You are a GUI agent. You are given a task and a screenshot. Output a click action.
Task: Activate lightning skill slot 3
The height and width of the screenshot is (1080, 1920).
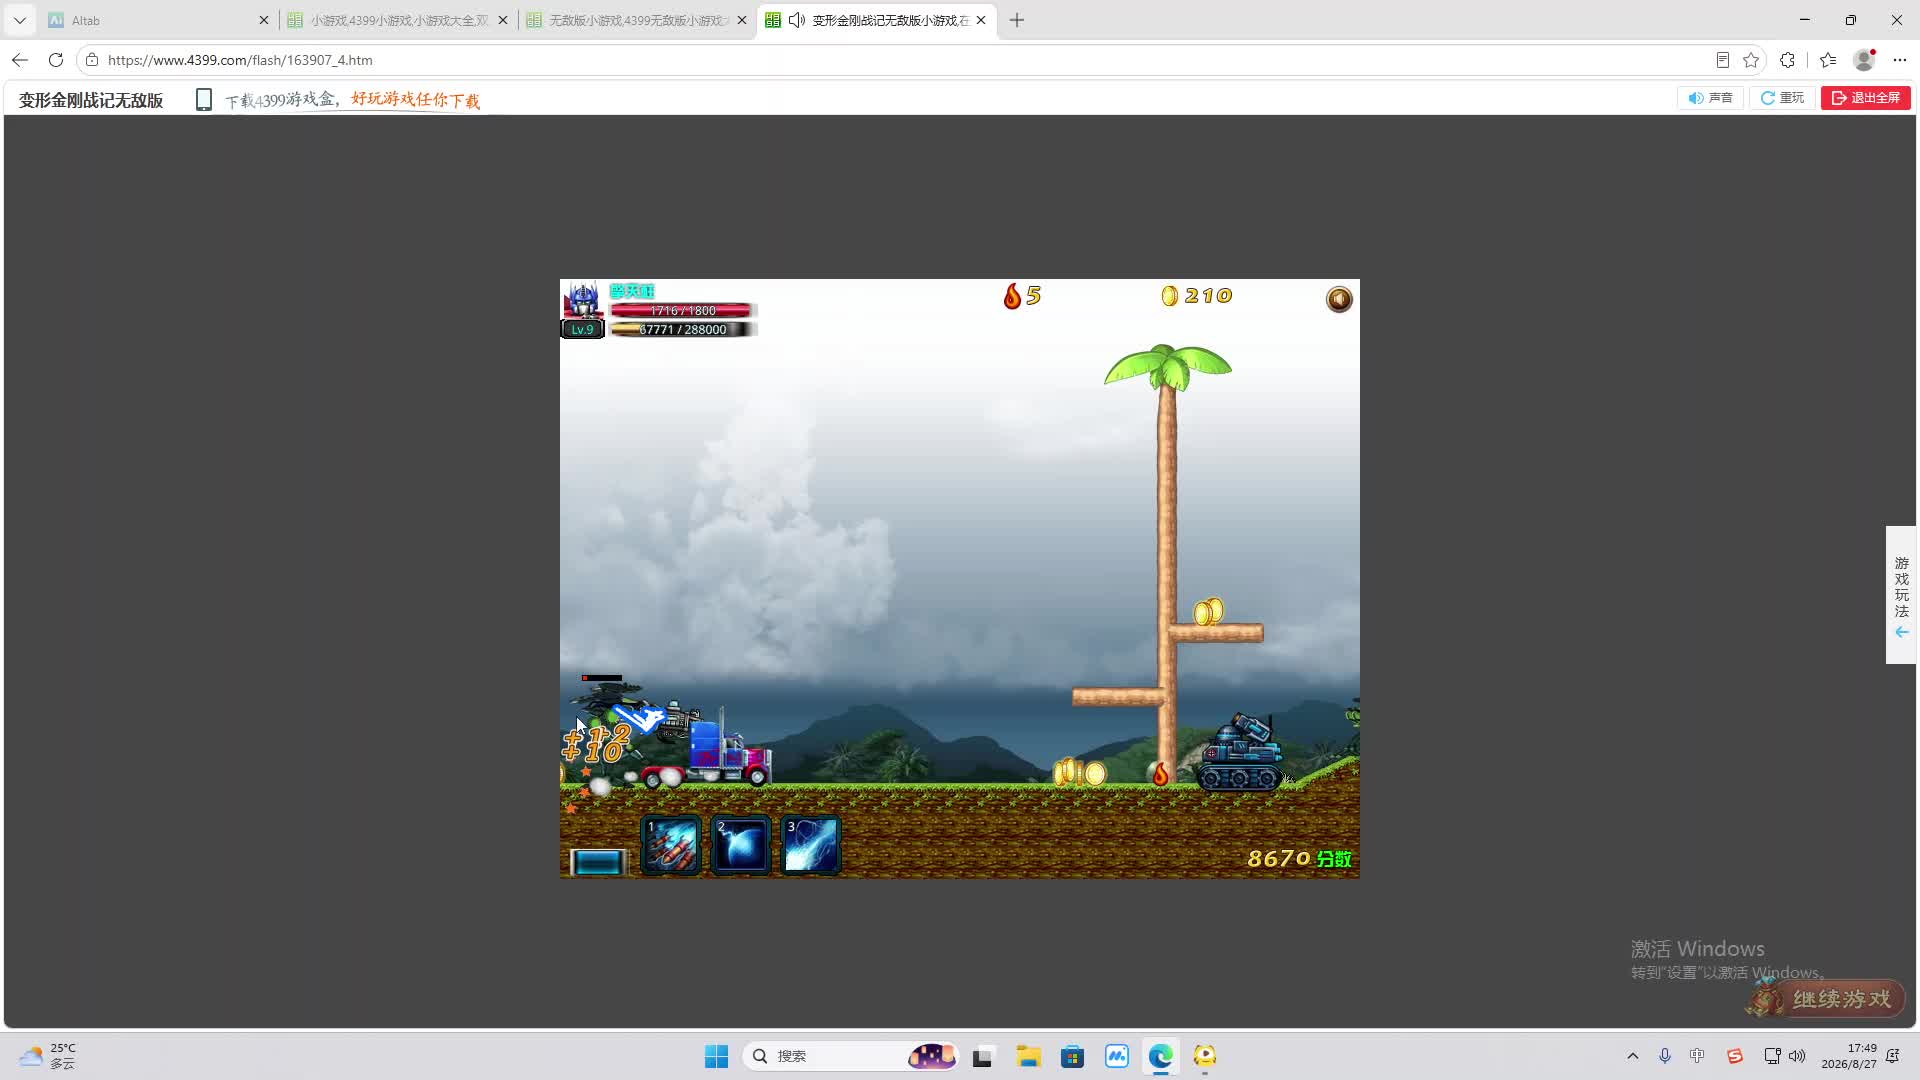[810, 845]
